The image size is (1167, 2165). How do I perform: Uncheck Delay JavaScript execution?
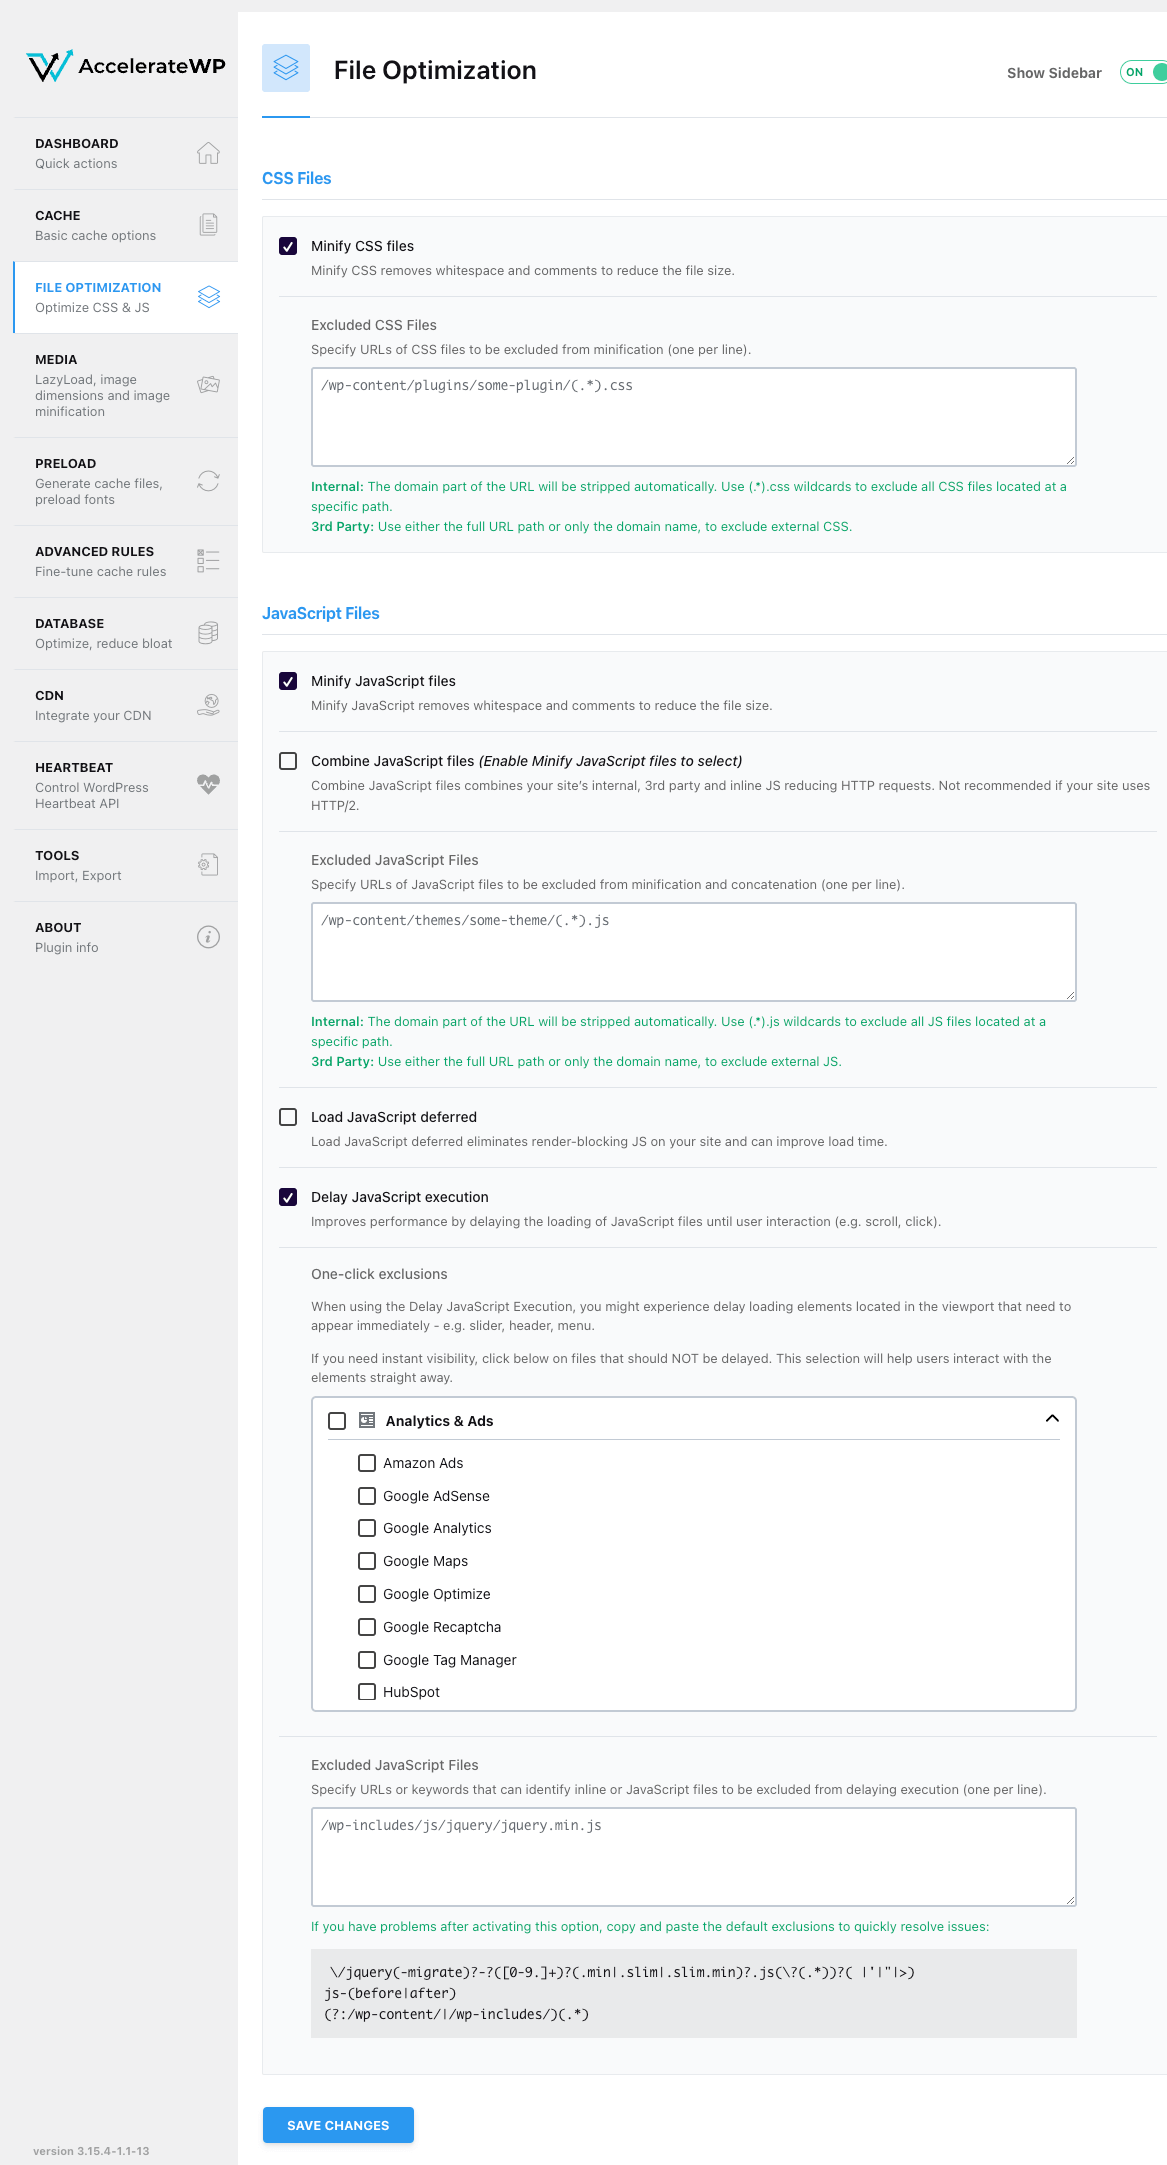click(x=288, y=1197)
